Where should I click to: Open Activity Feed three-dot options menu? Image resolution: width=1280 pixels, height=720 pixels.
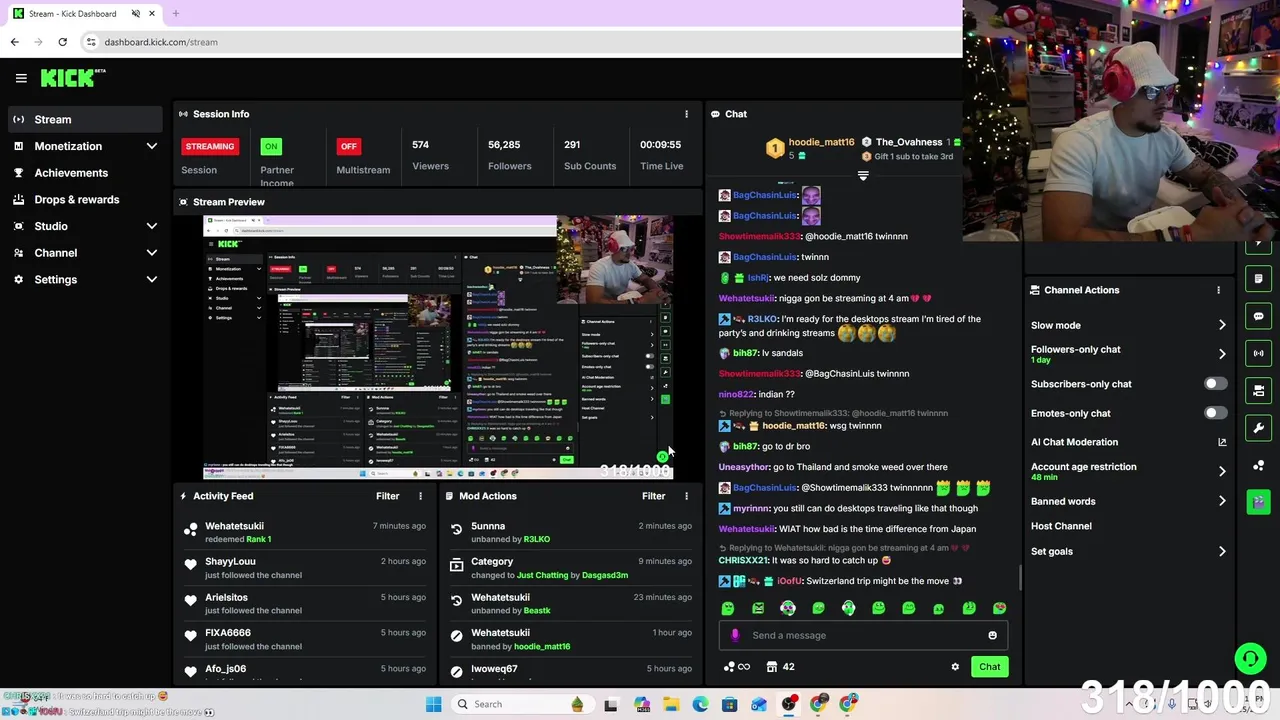[x=420, y=496]
